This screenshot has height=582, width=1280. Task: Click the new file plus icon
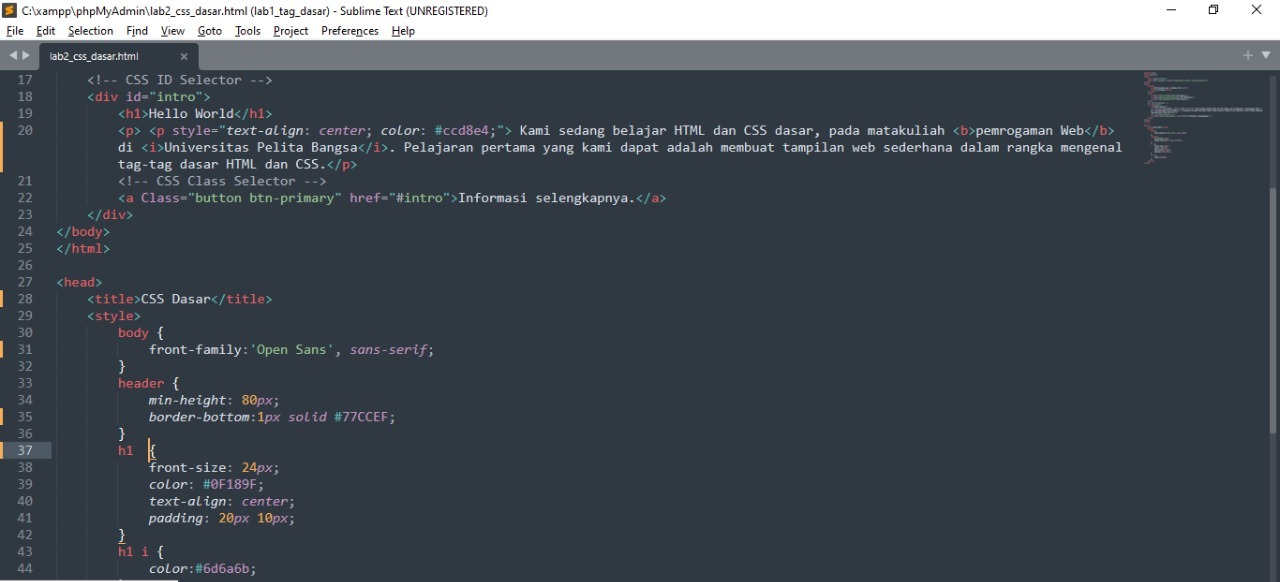tap(1247, 56)
